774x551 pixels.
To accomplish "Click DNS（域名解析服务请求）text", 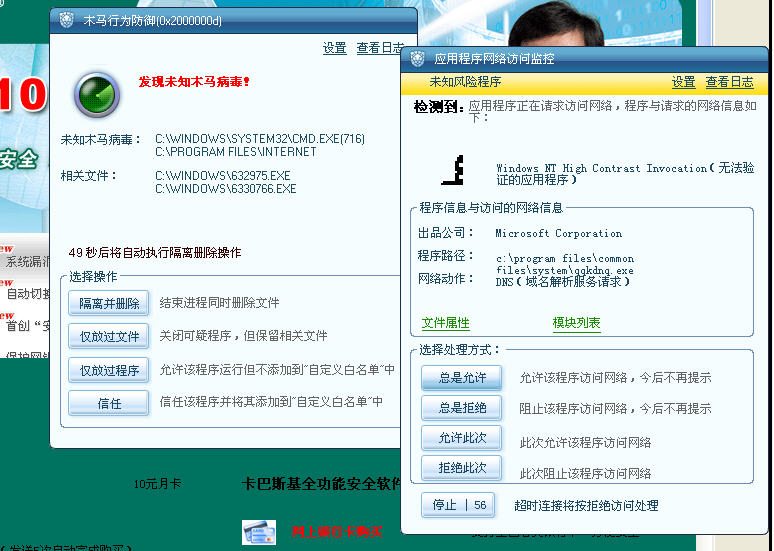I will coord(563,282).
